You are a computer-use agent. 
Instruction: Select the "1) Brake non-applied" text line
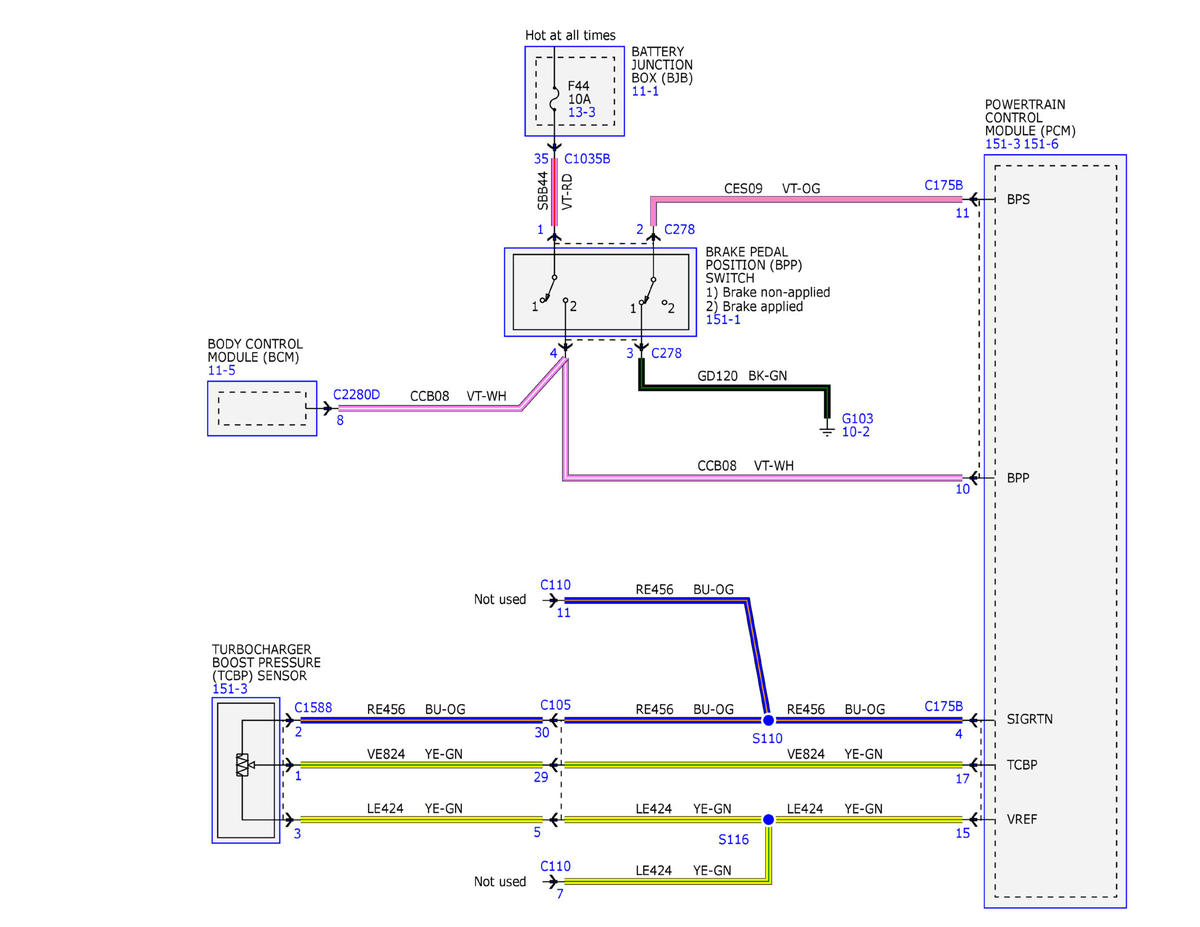767,292
